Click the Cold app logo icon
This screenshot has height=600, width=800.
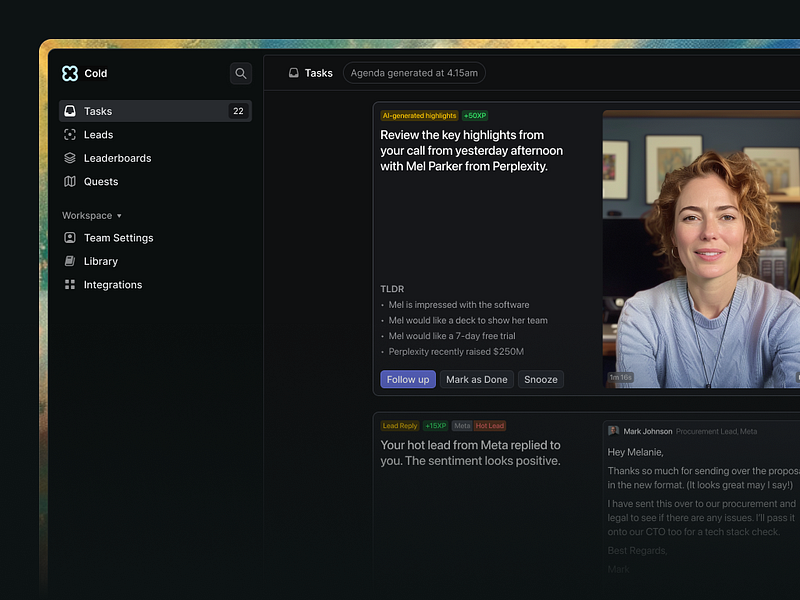click(x=70, y=73)
